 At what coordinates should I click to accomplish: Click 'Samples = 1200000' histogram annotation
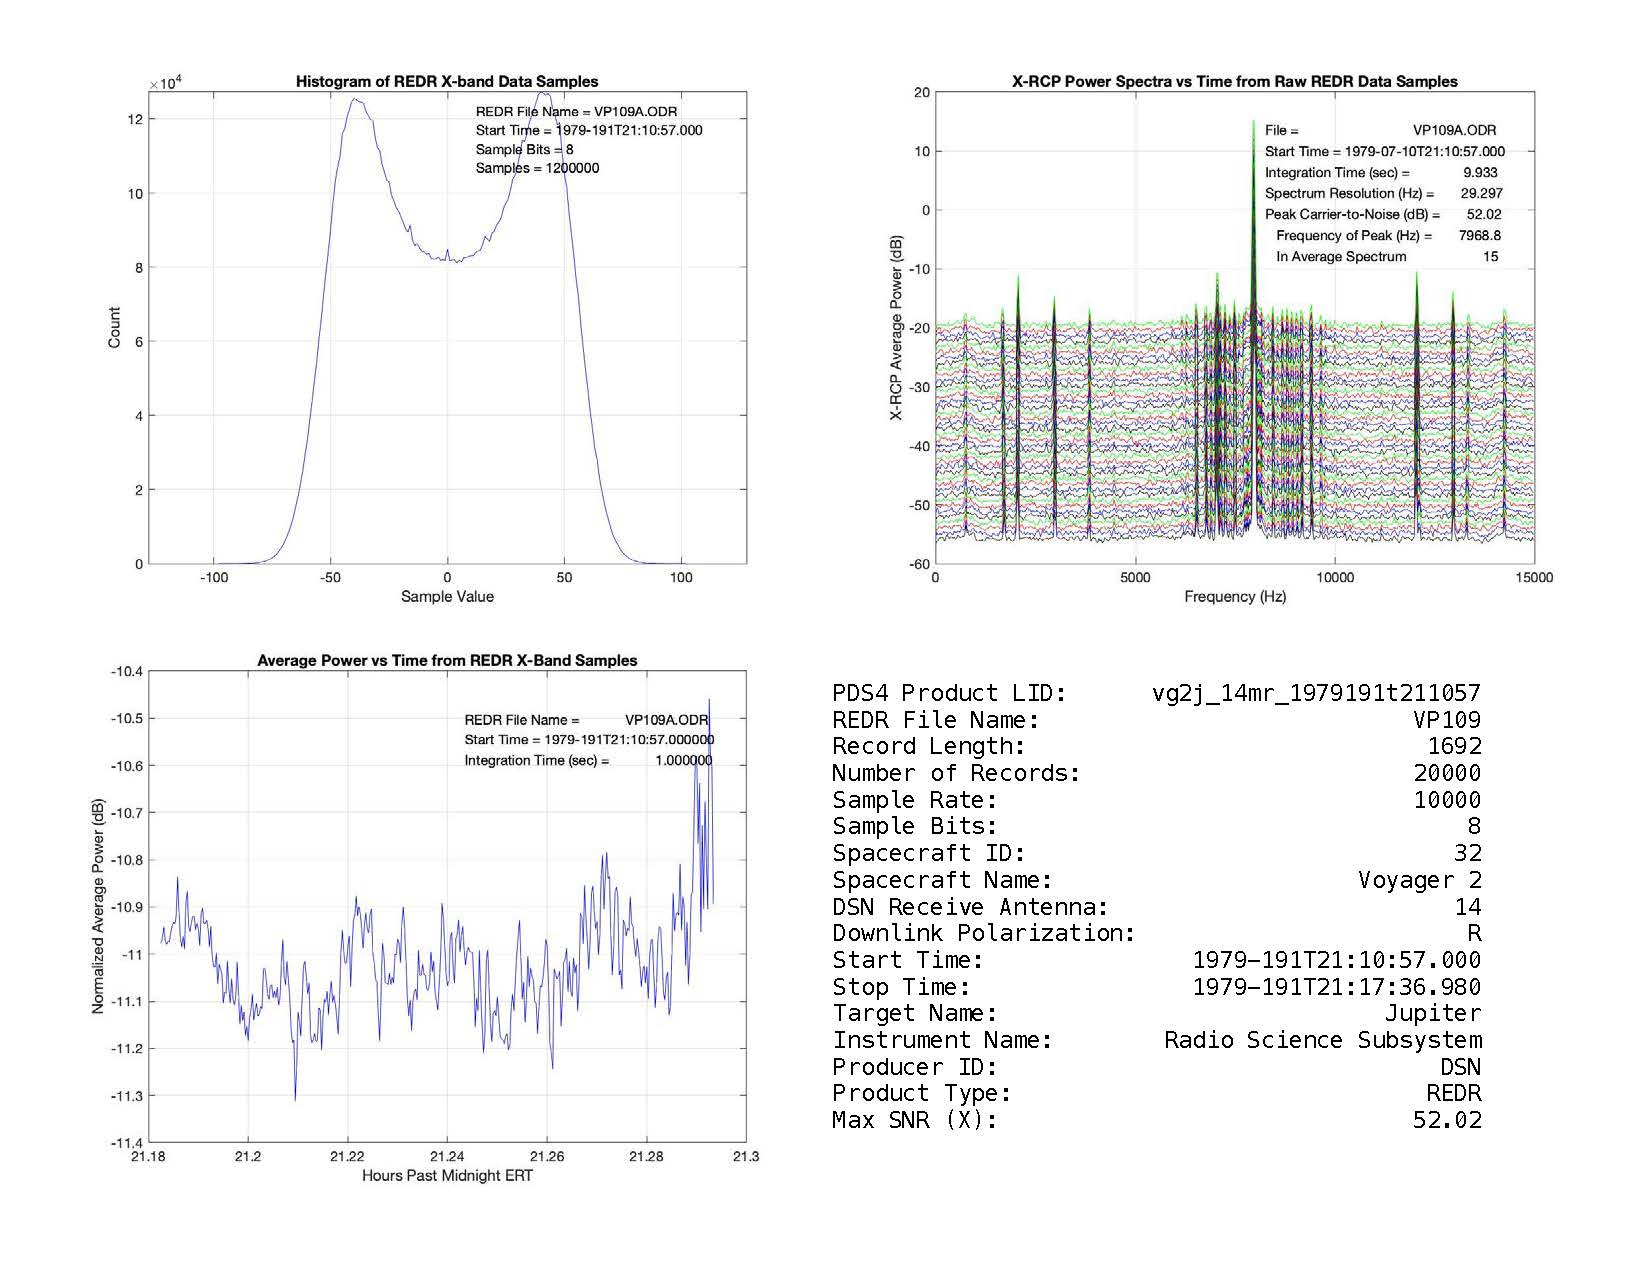(537, 168)
